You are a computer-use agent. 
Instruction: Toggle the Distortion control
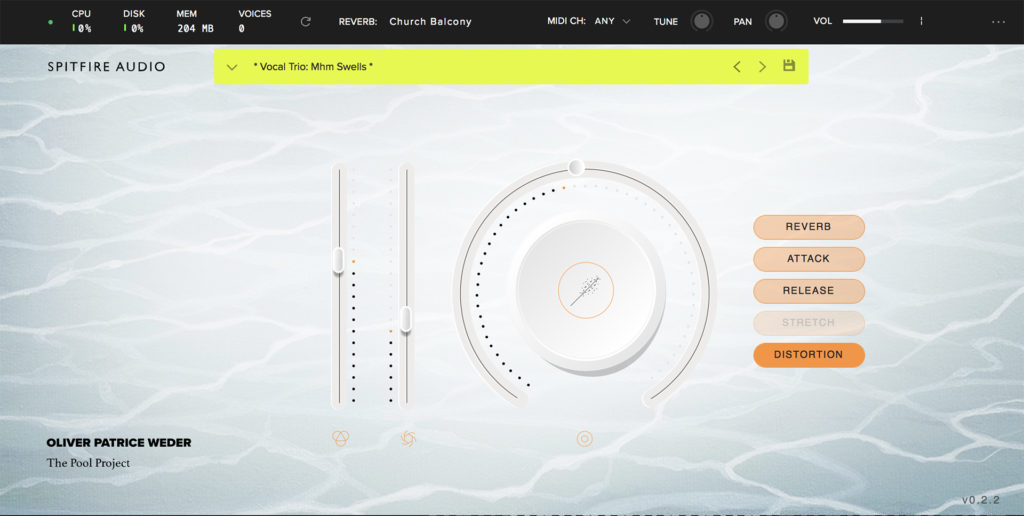(x=808, y=355)
